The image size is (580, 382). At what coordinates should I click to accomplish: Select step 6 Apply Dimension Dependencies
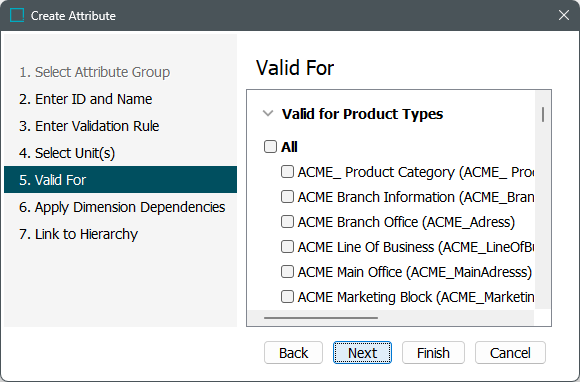pyautogui.click(x=121, y=207)
